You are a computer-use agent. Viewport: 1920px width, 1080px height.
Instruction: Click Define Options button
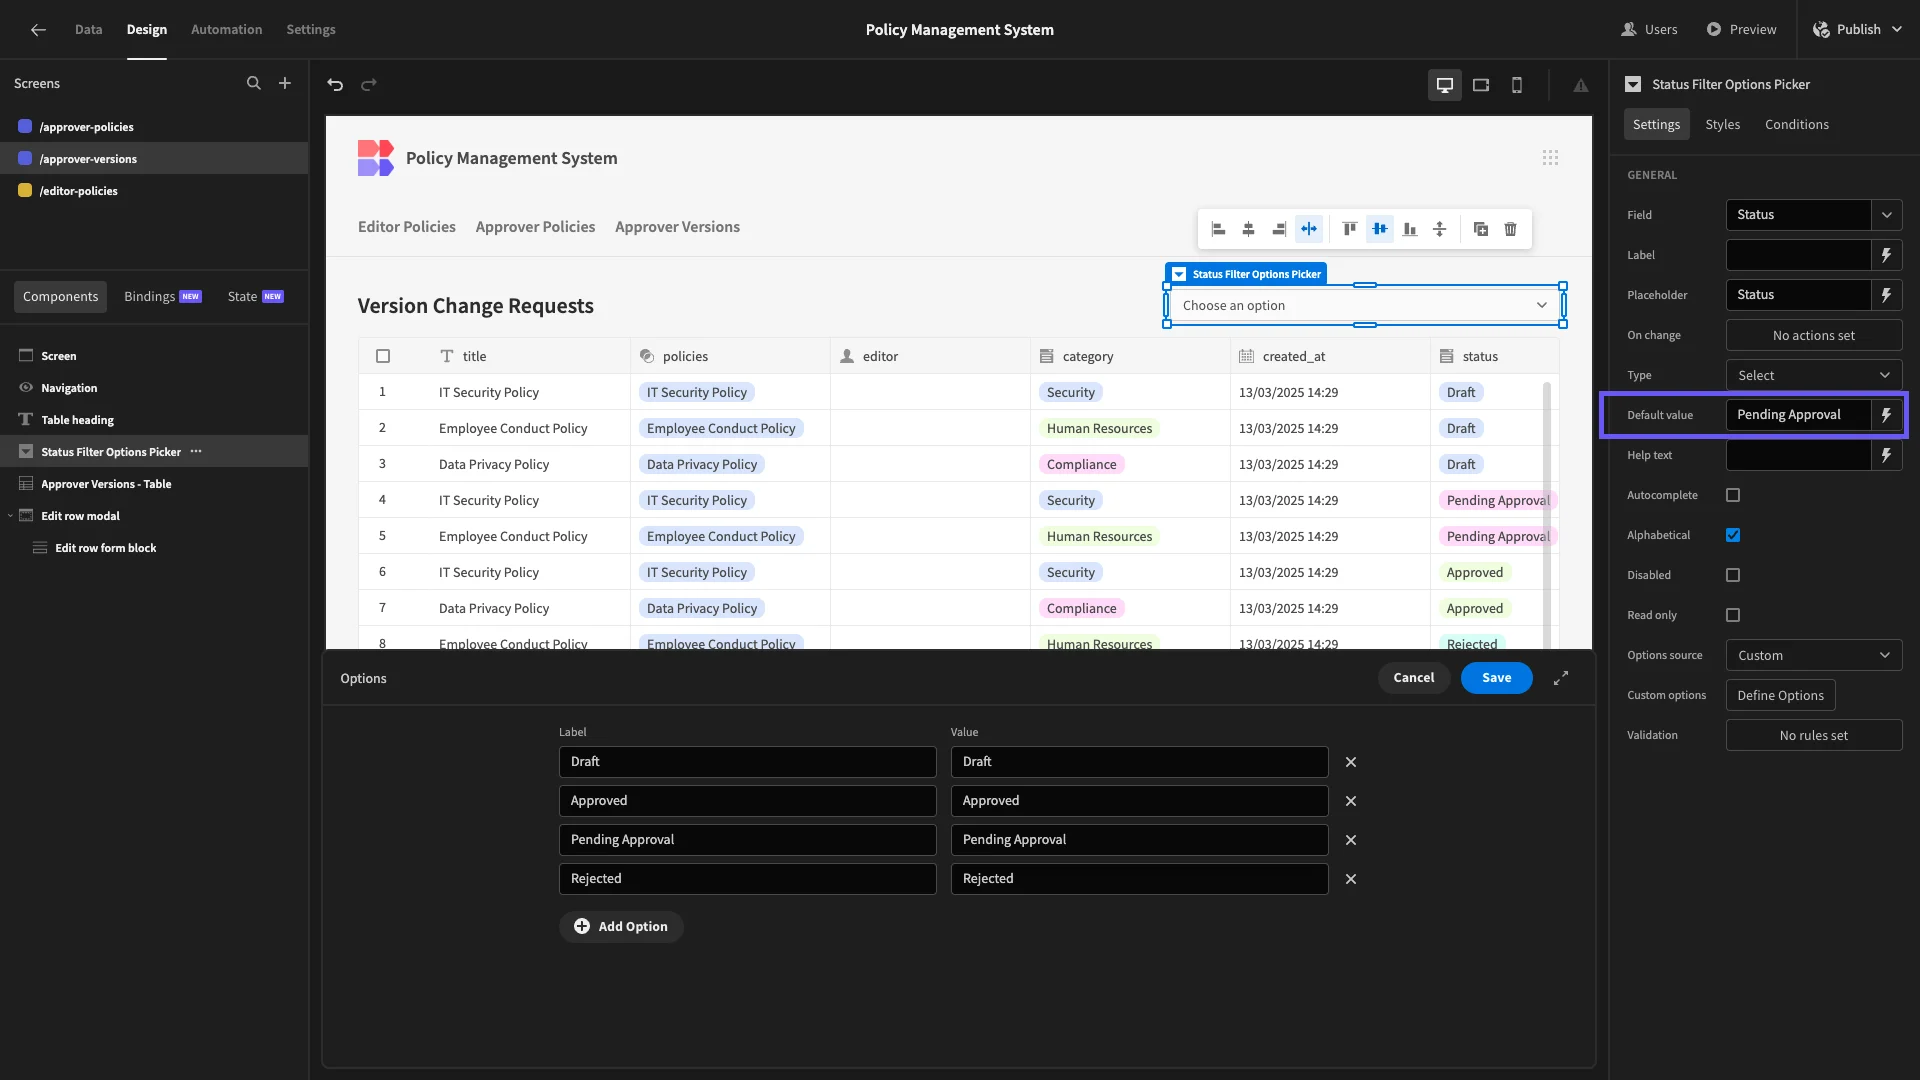(1780, 695)
